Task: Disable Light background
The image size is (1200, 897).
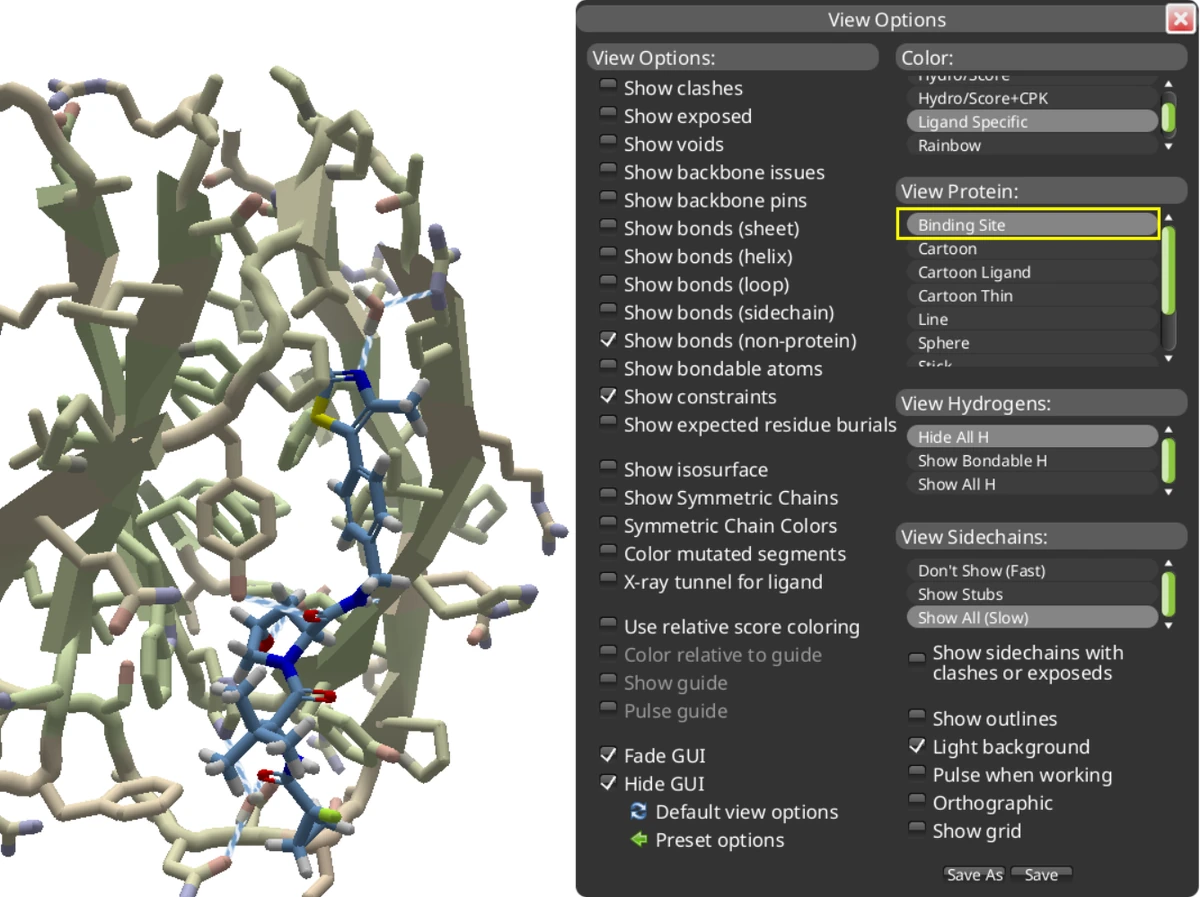Action: [917, 744]
